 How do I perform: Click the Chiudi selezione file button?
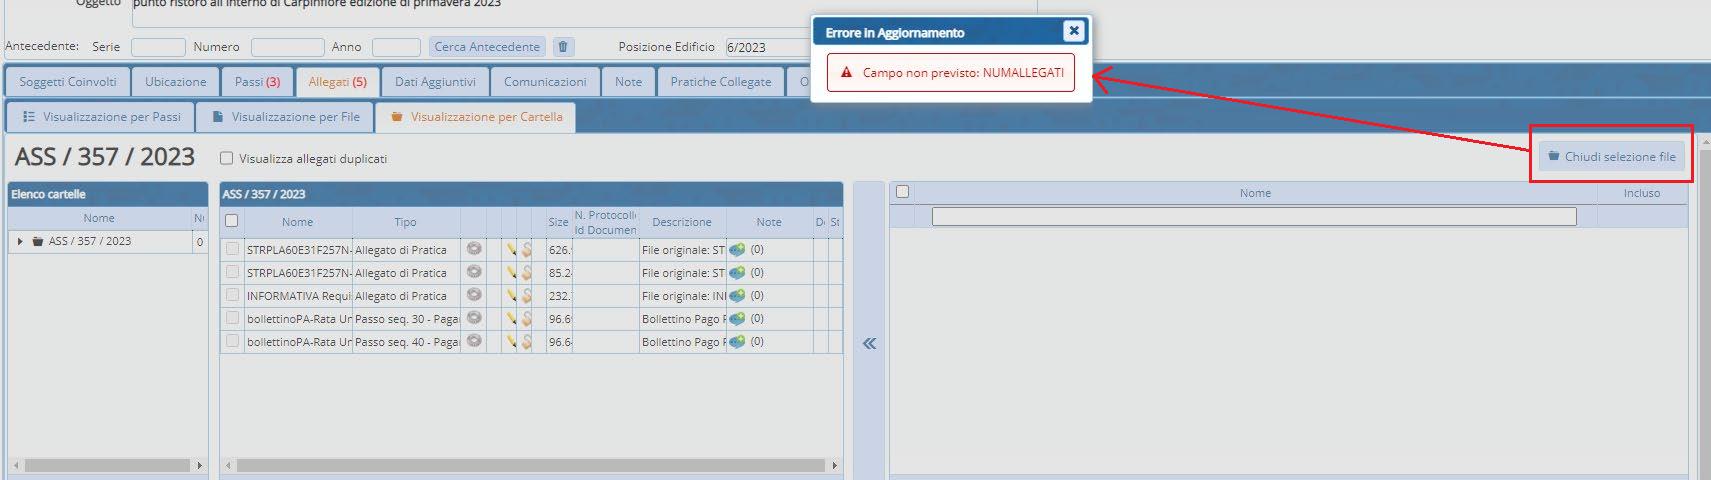[1611, 156]
